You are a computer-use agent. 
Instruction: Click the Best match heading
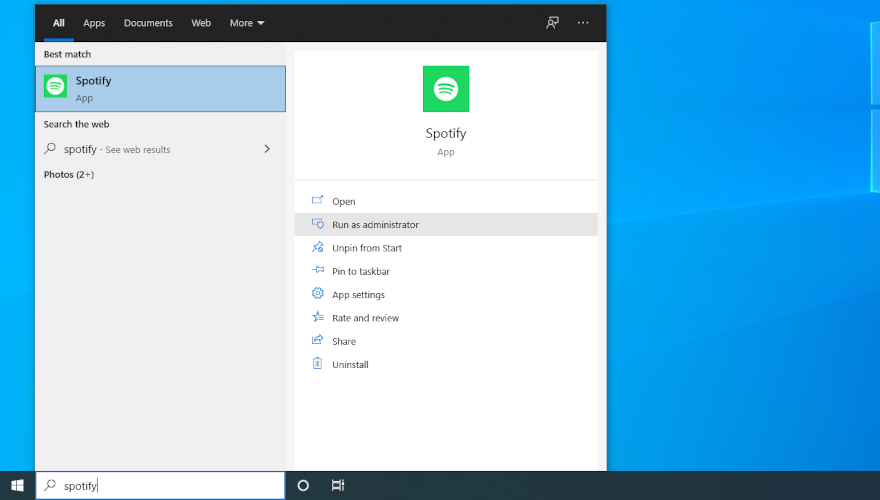point(67,54)
